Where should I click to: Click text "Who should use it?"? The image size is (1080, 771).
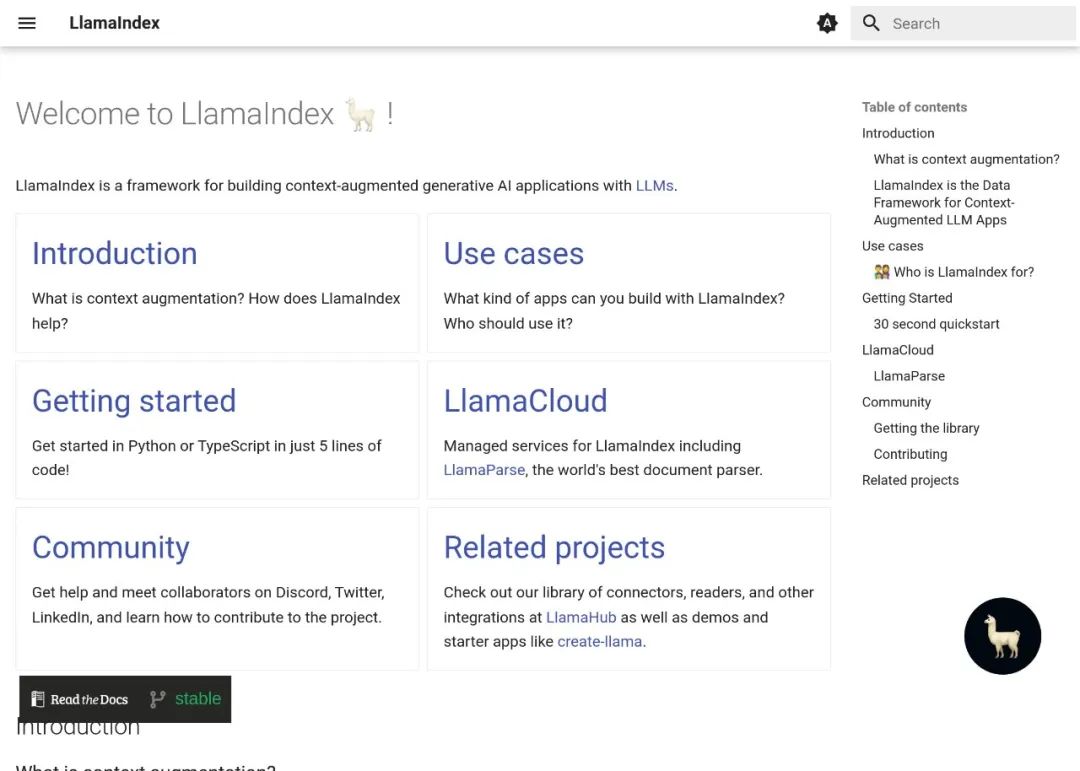[x=508, y=323]
